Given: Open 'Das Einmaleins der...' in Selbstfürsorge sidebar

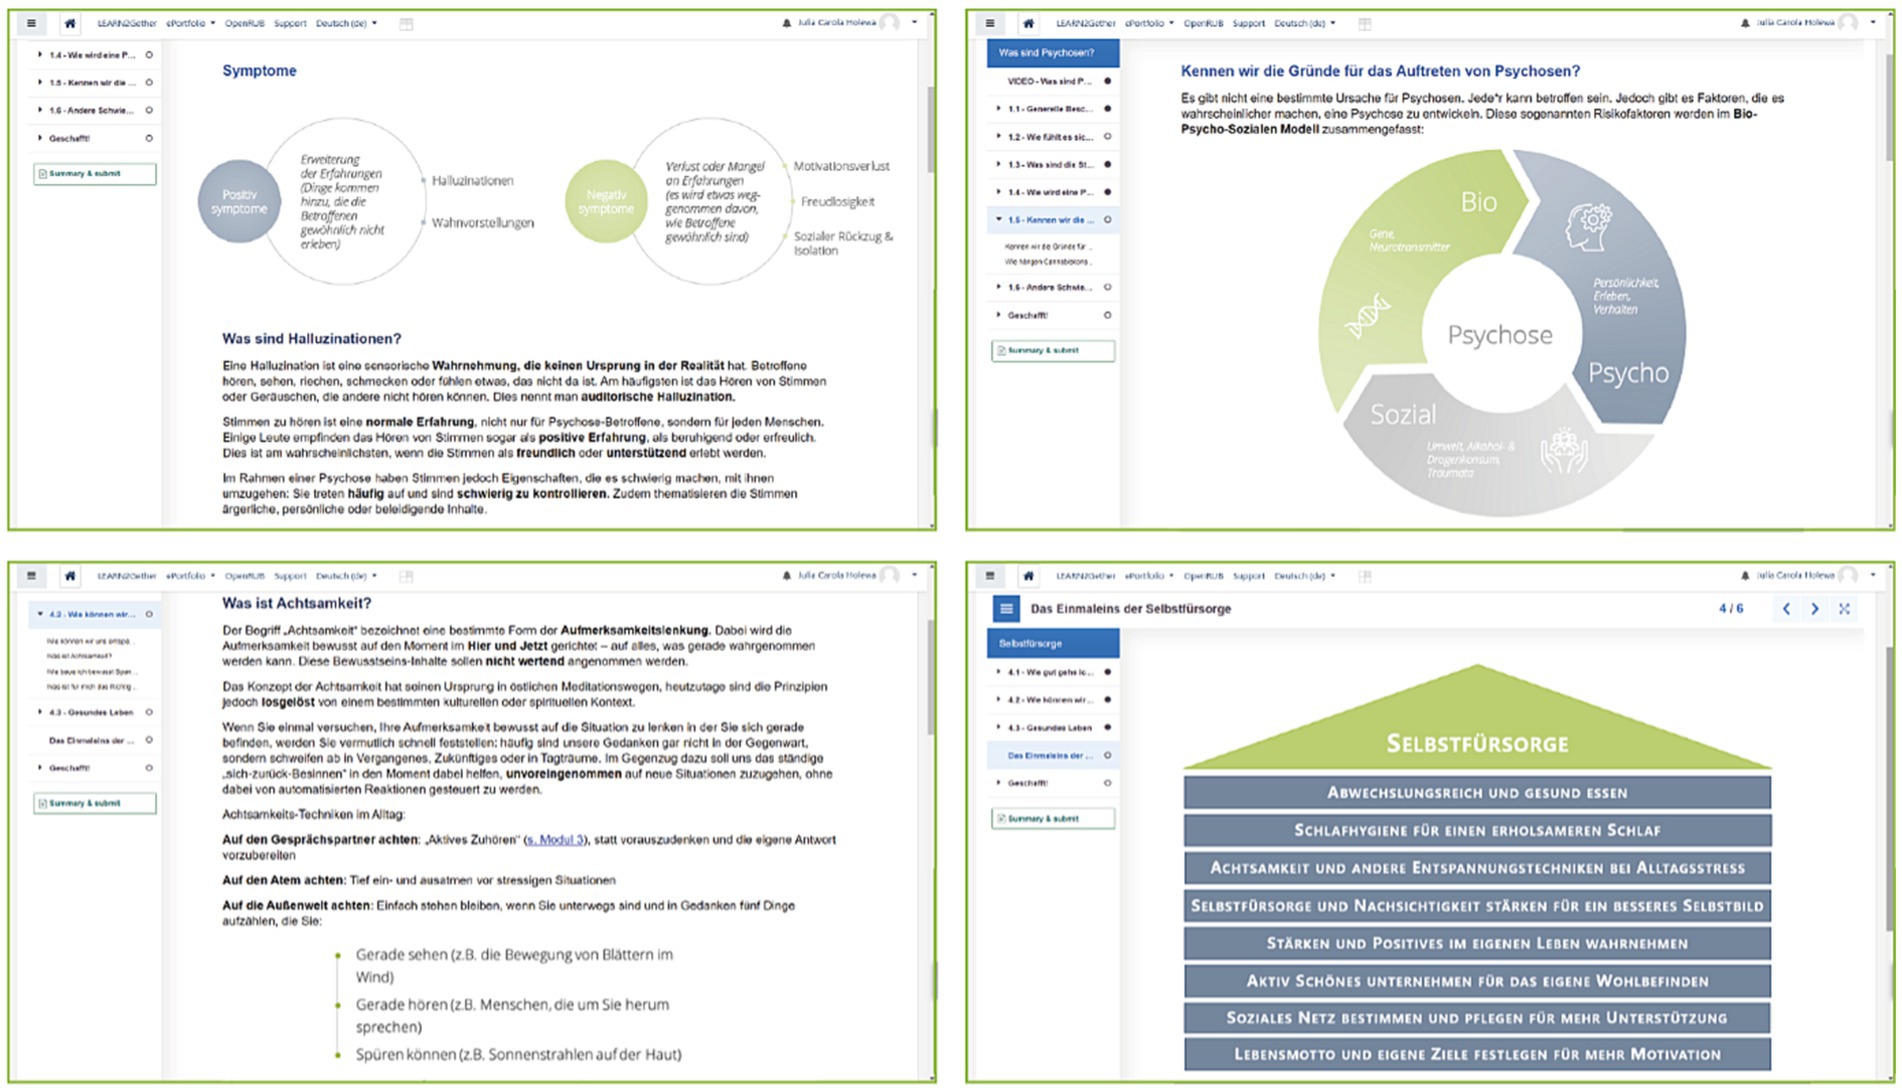Looking at the screenshot, I should [1053, 756].
